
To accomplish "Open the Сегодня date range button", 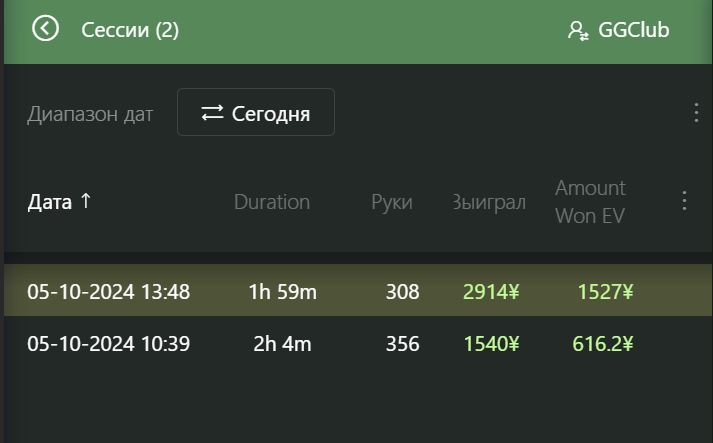I will click(x=256, y=112).
